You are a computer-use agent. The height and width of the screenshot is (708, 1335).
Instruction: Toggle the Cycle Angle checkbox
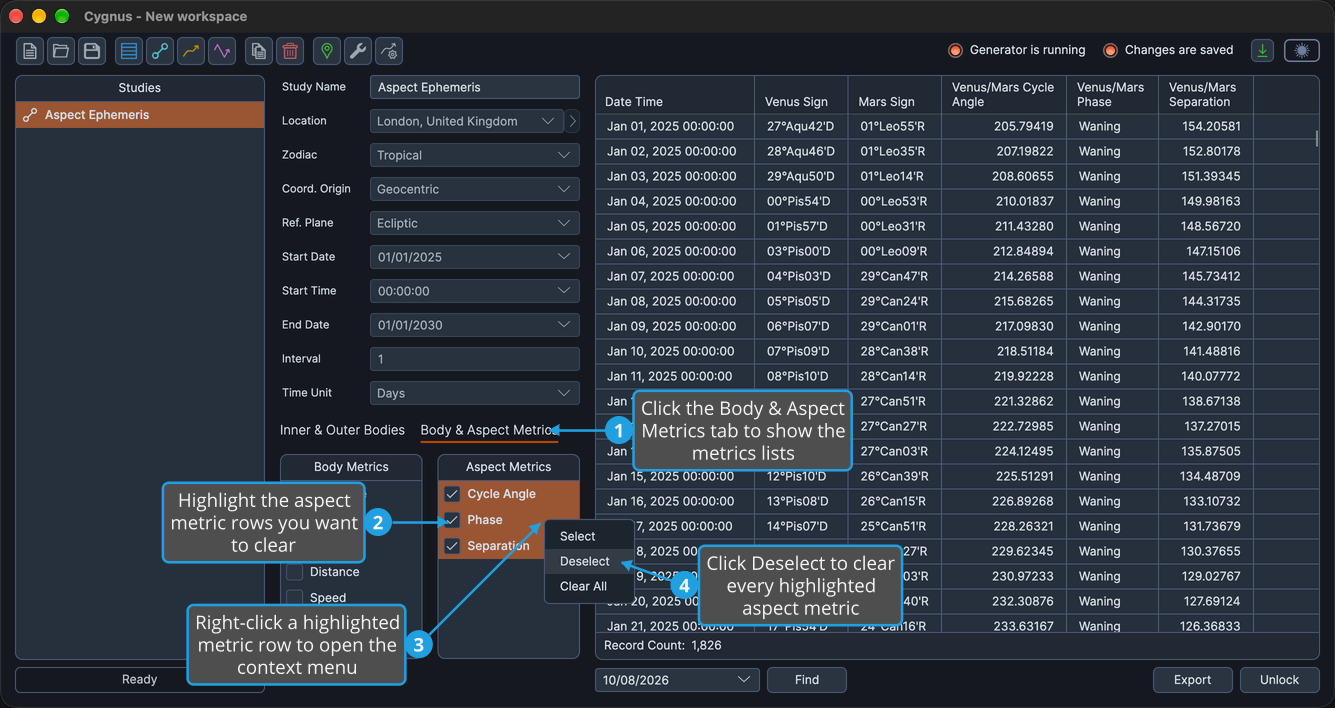pyautogui.click(x=452, y=494)
